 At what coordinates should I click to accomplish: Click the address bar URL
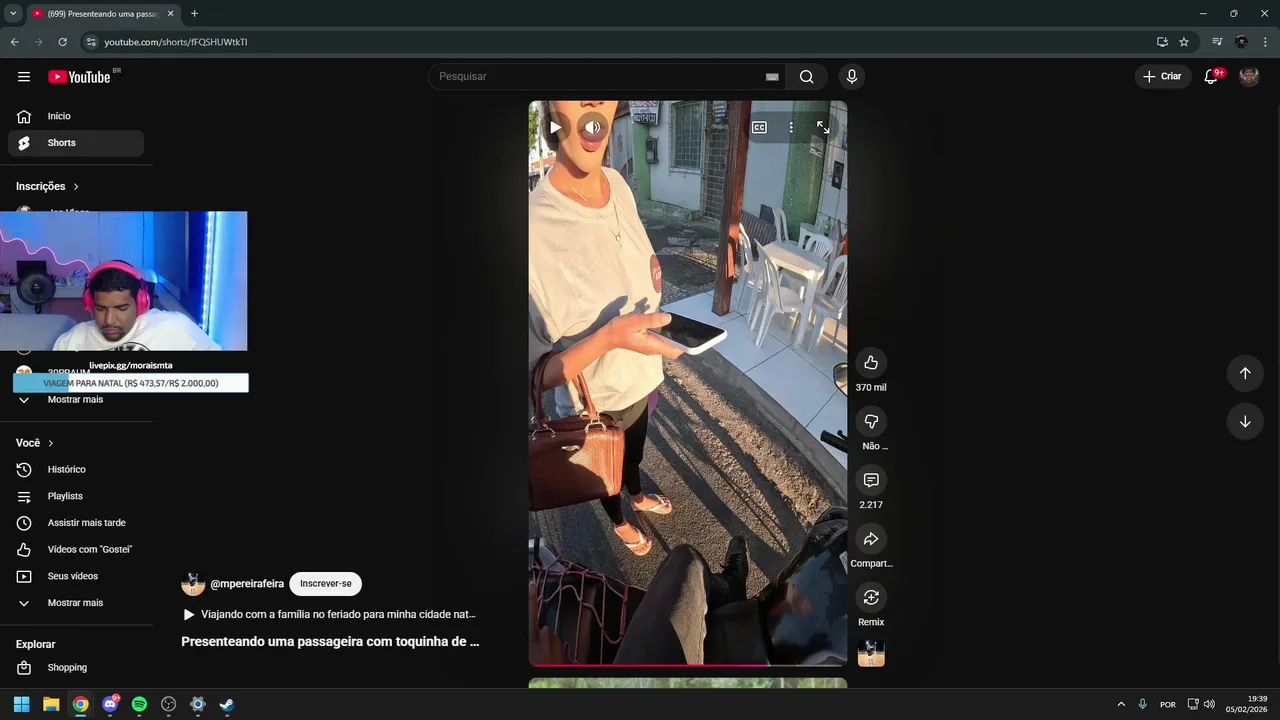(176, 42)
